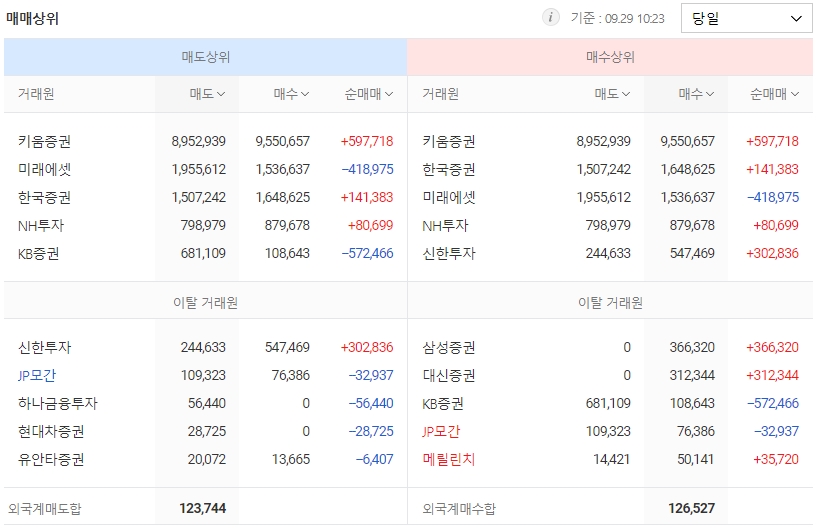Screen dimensions: 819x528
Task: Click the 매매상위 section title
Action: pyautogui.click(x=32, y=19)
